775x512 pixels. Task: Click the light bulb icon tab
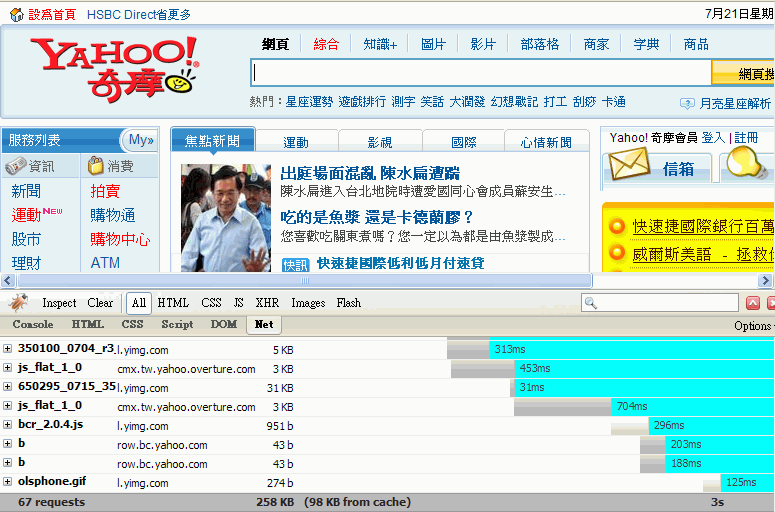(x=746, y=164)
